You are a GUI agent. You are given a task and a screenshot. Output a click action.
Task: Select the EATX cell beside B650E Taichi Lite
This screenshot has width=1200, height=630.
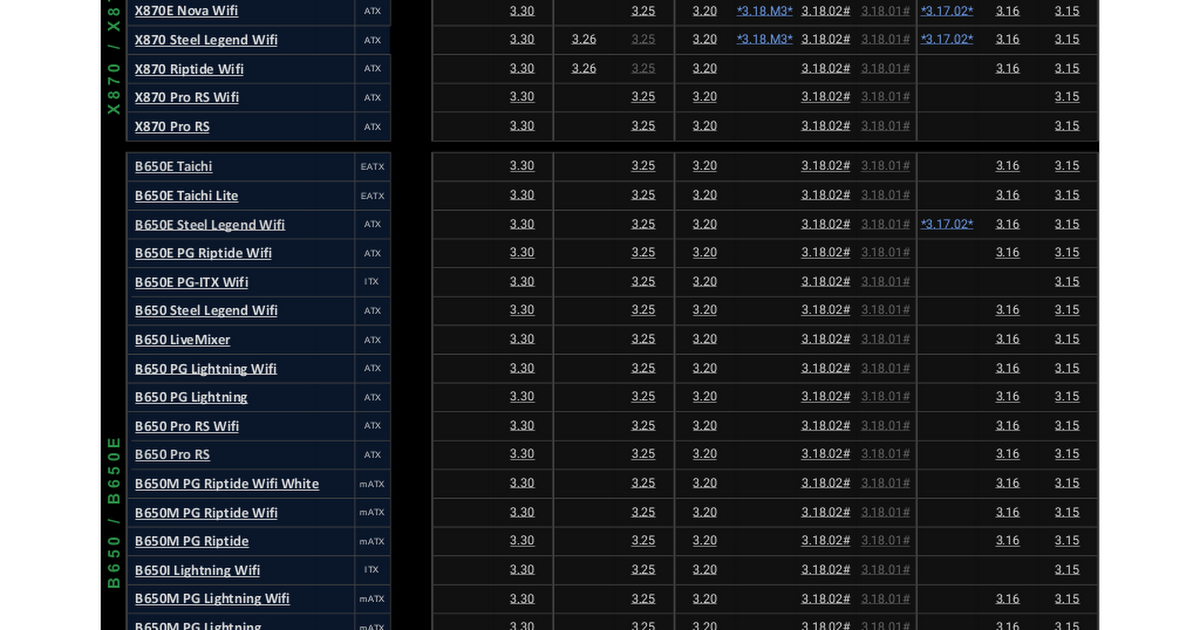click(372, 196)
